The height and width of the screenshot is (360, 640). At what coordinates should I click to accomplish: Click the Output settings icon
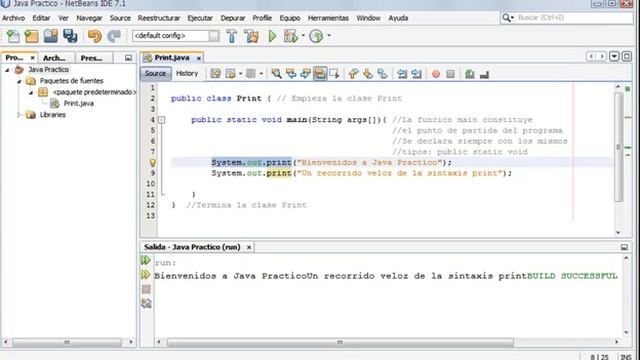146,303
